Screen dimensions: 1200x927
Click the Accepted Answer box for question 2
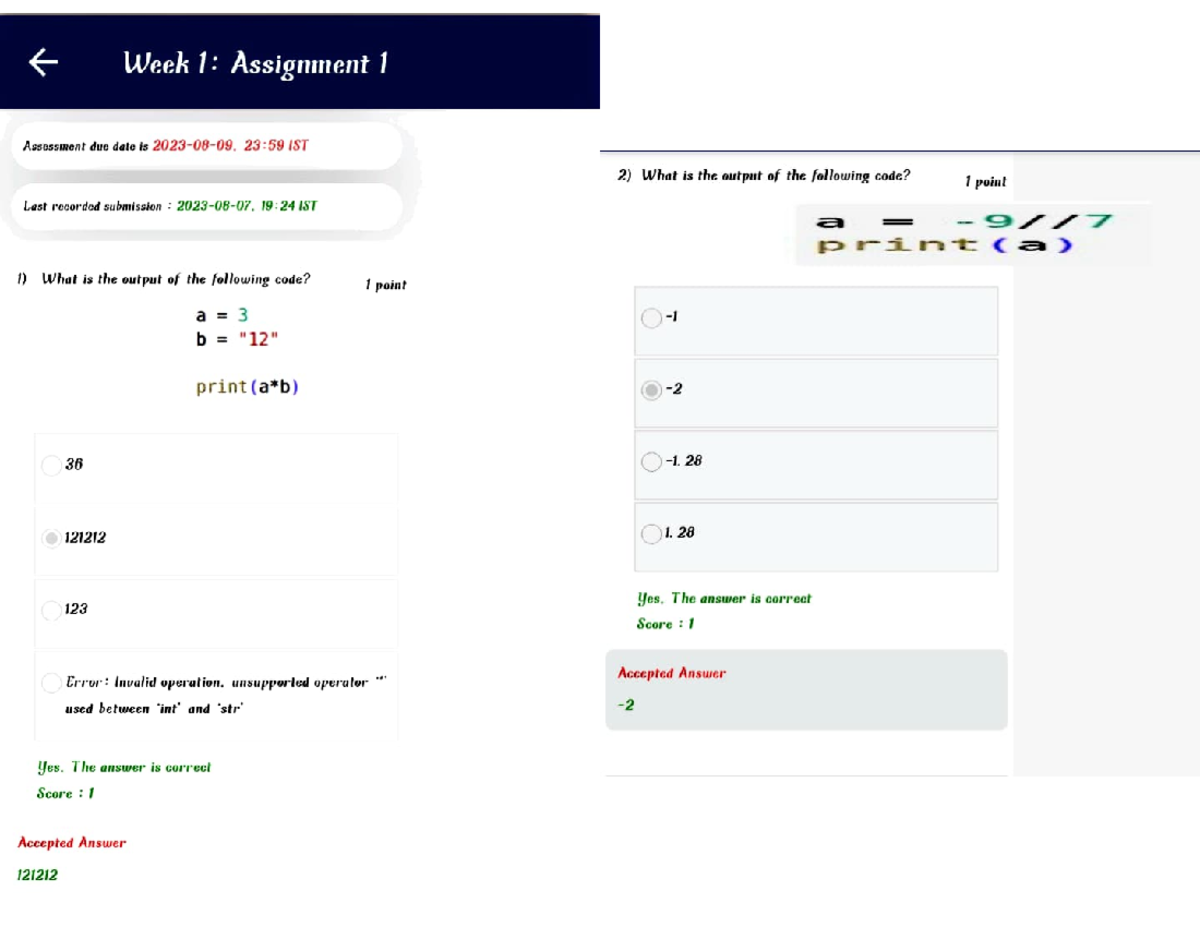click(806, 690)
